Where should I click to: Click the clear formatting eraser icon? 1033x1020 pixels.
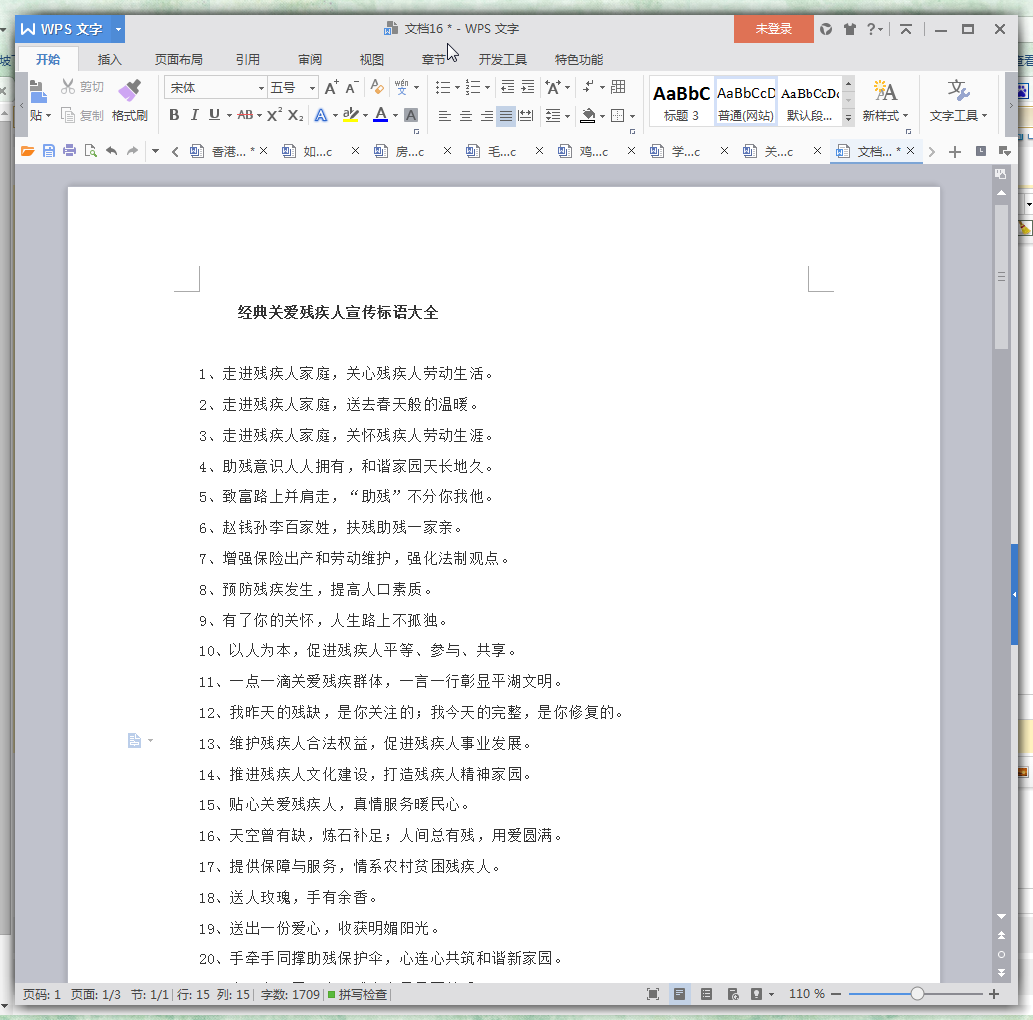click(x=377, y=87)
